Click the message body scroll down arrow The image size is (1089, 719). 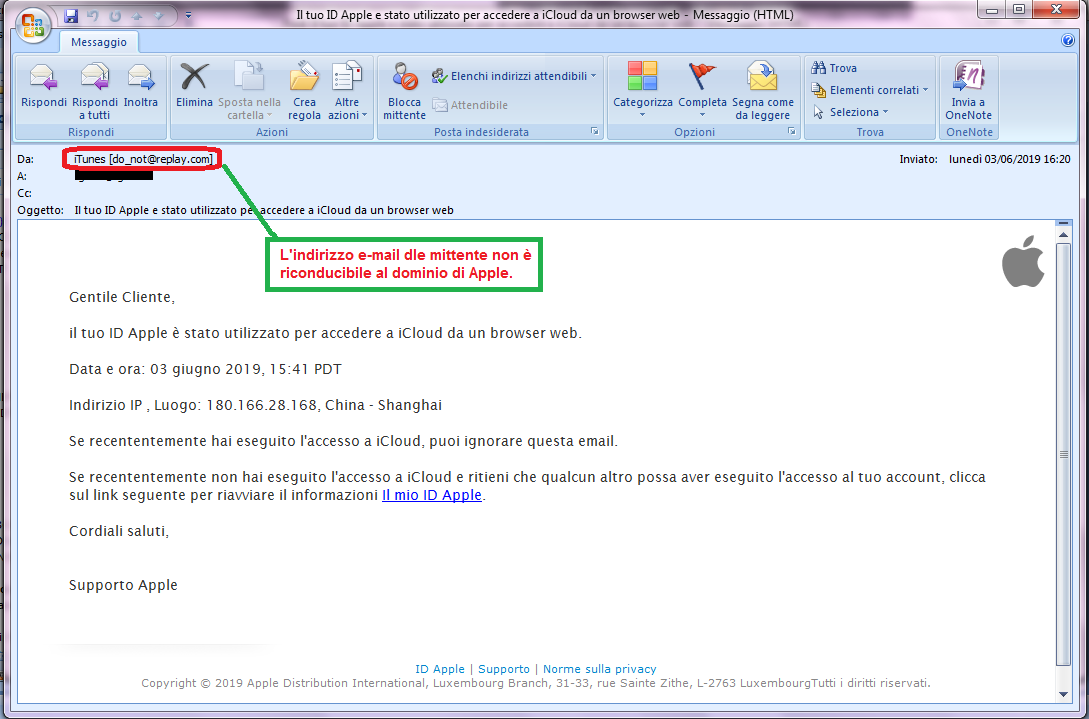(x=1063, y=695)
